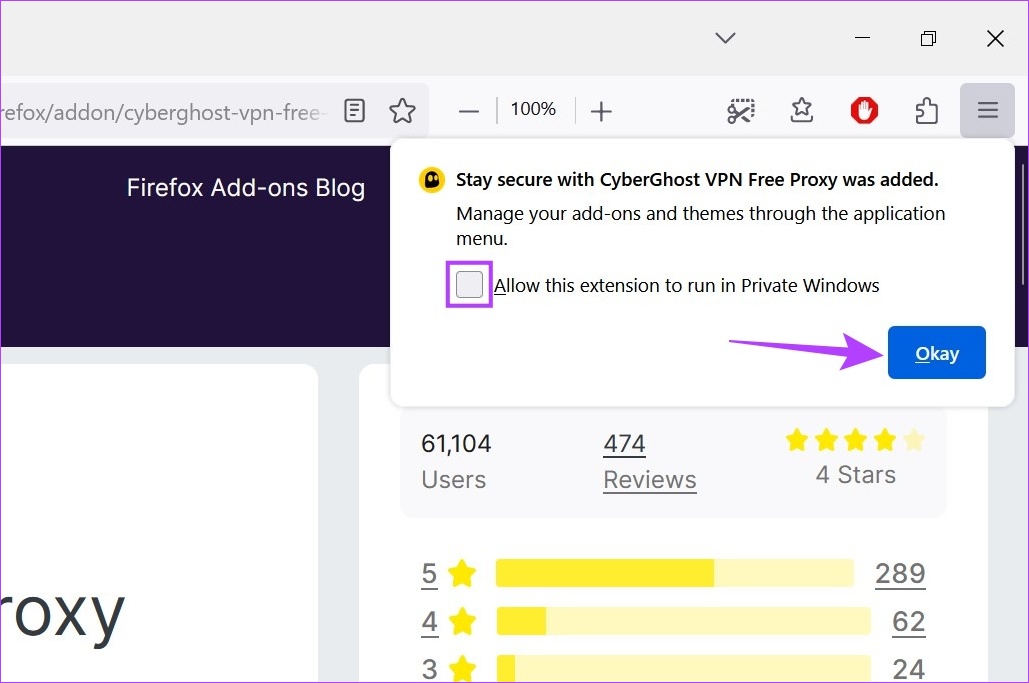This screenshot has width=1029, height=683.
Task: Visit the Firefox Add-ons Blog
Action: pos(245,187)
